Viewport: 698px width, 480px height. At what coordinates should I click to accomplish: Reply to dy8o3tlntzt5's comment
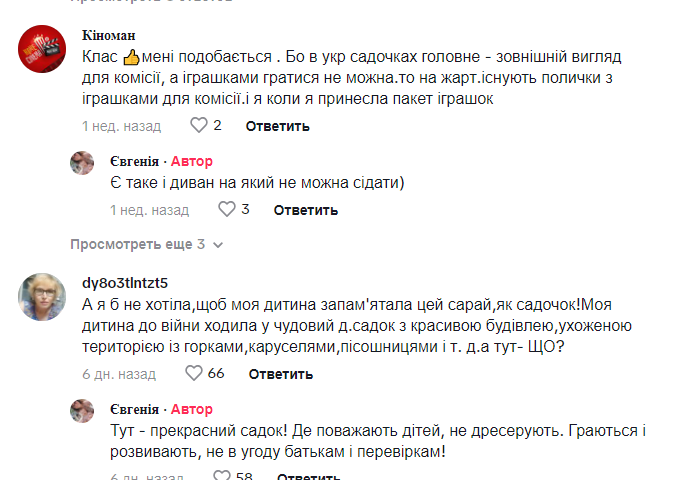coord(281,374)
